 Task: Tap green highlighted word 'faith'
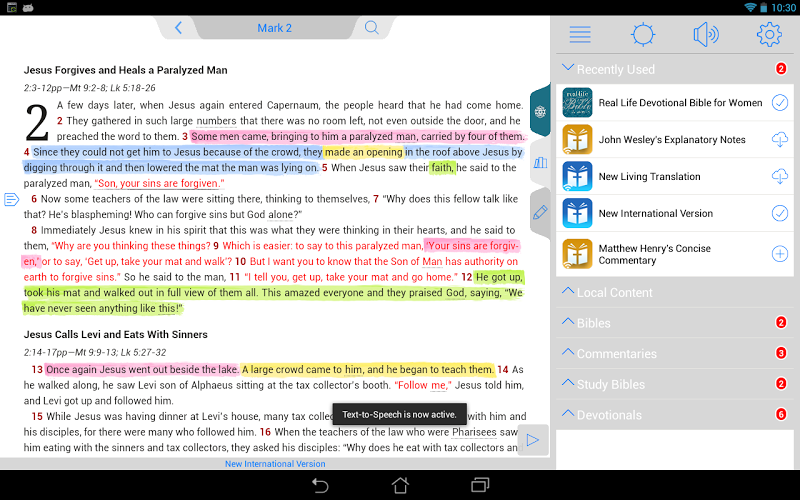[442, 168]
